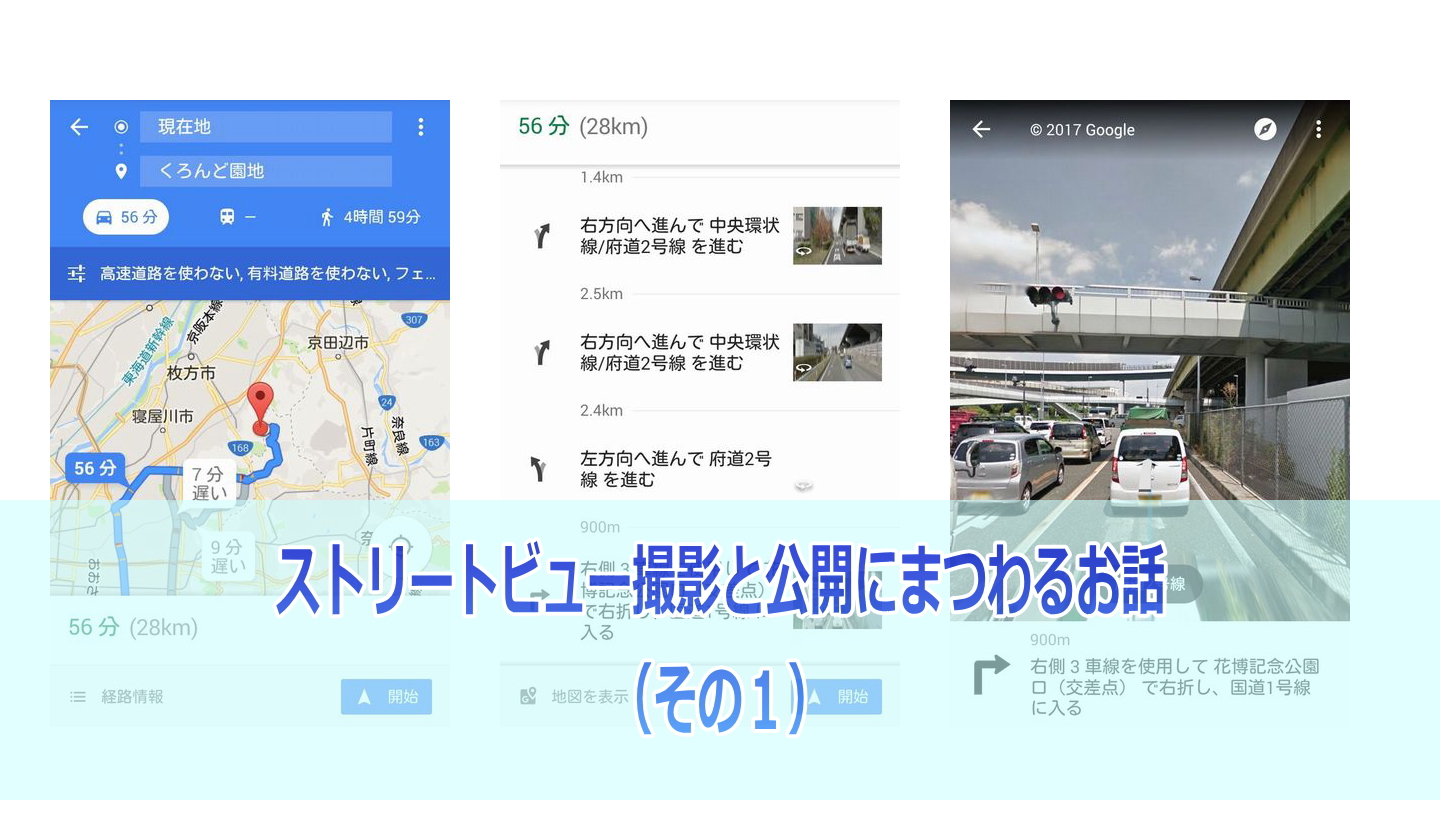Tap the route options sliders icon
This screenshot has height=820, width=1440.
pos(76,273)
